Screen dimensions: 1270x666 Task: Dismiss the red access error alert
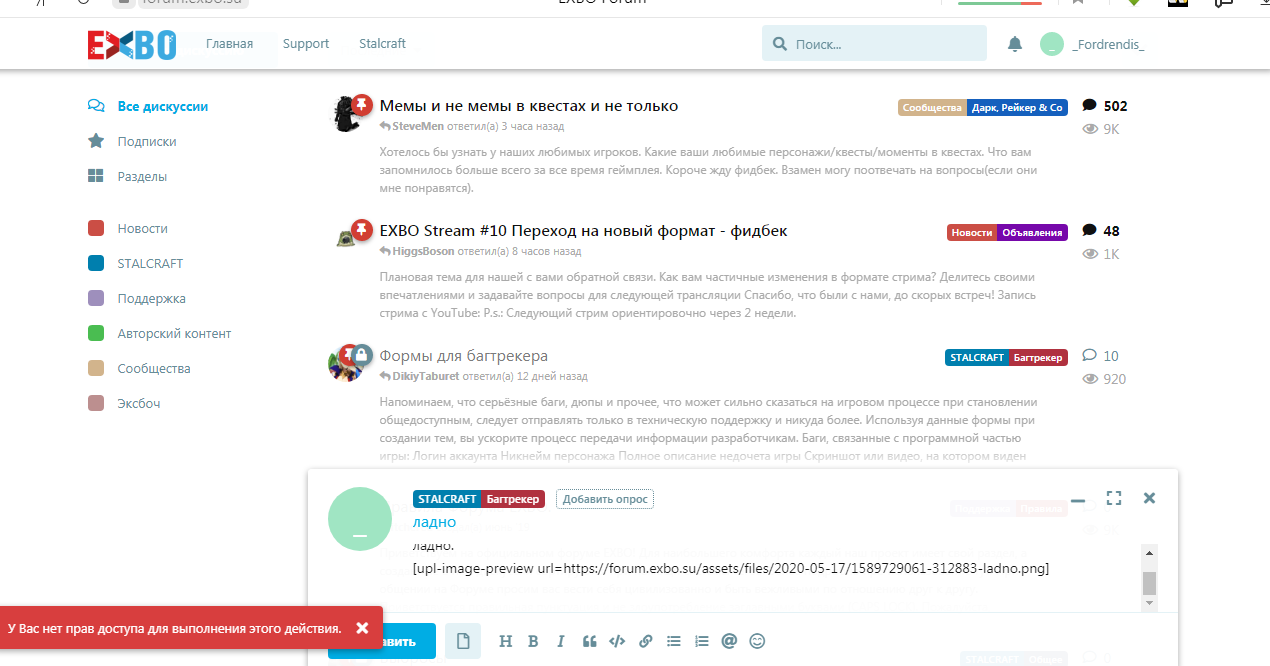point(362,628)
